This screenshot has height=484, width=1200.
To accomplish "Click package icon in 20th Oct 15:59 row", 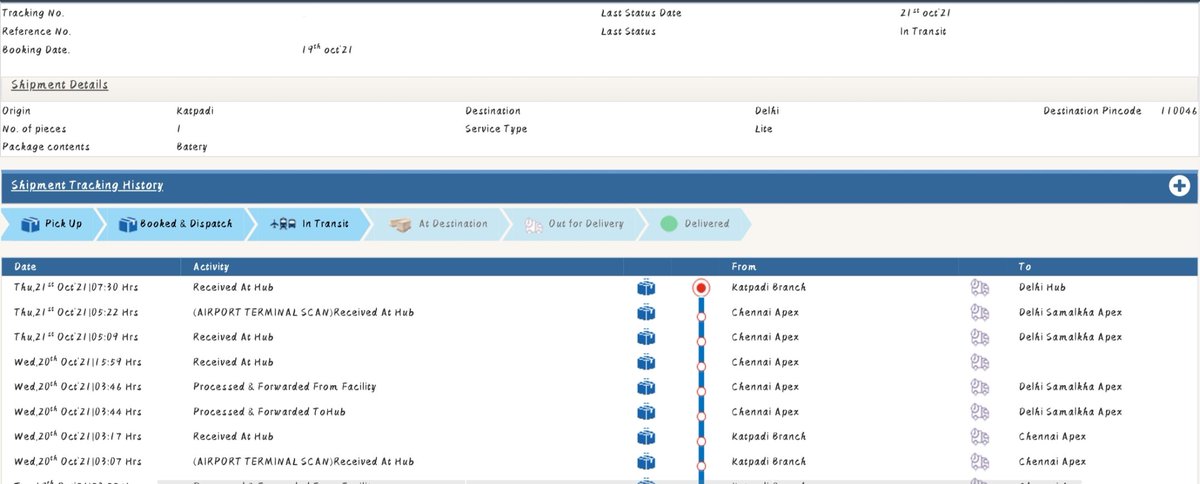I will [646, 363].
